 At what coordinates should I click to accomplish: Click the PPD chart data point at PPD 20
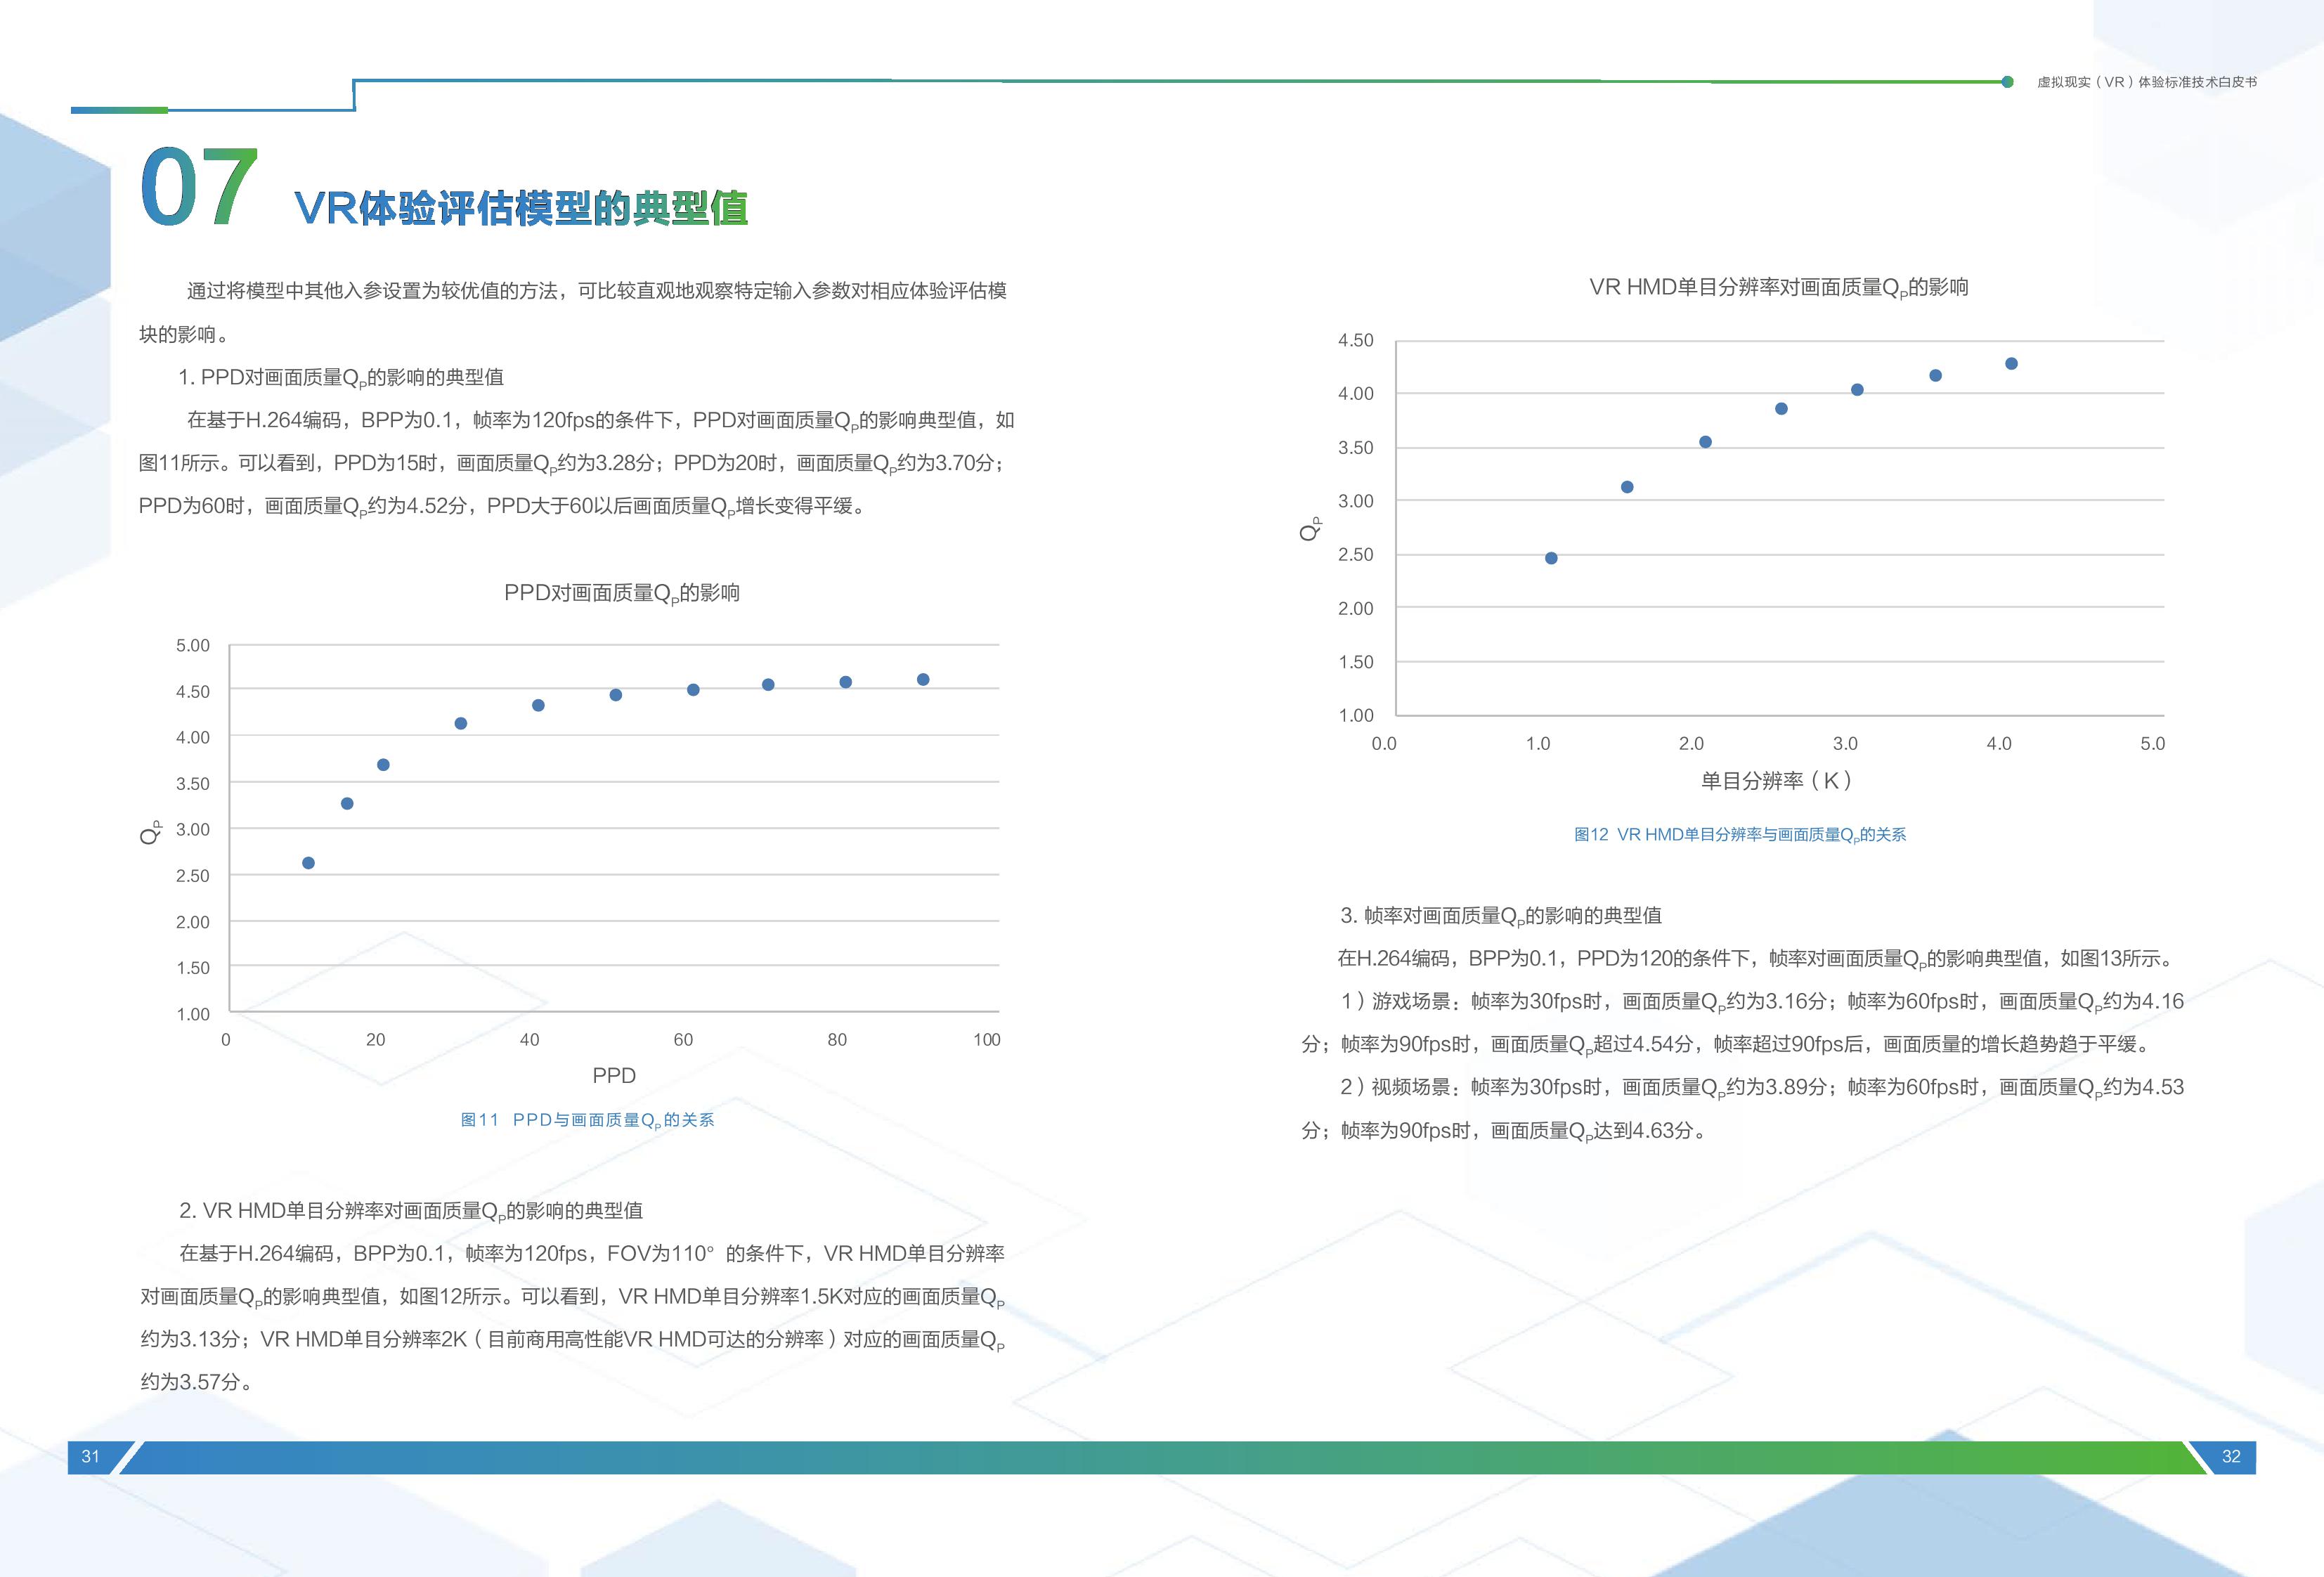tap(383, 765)
